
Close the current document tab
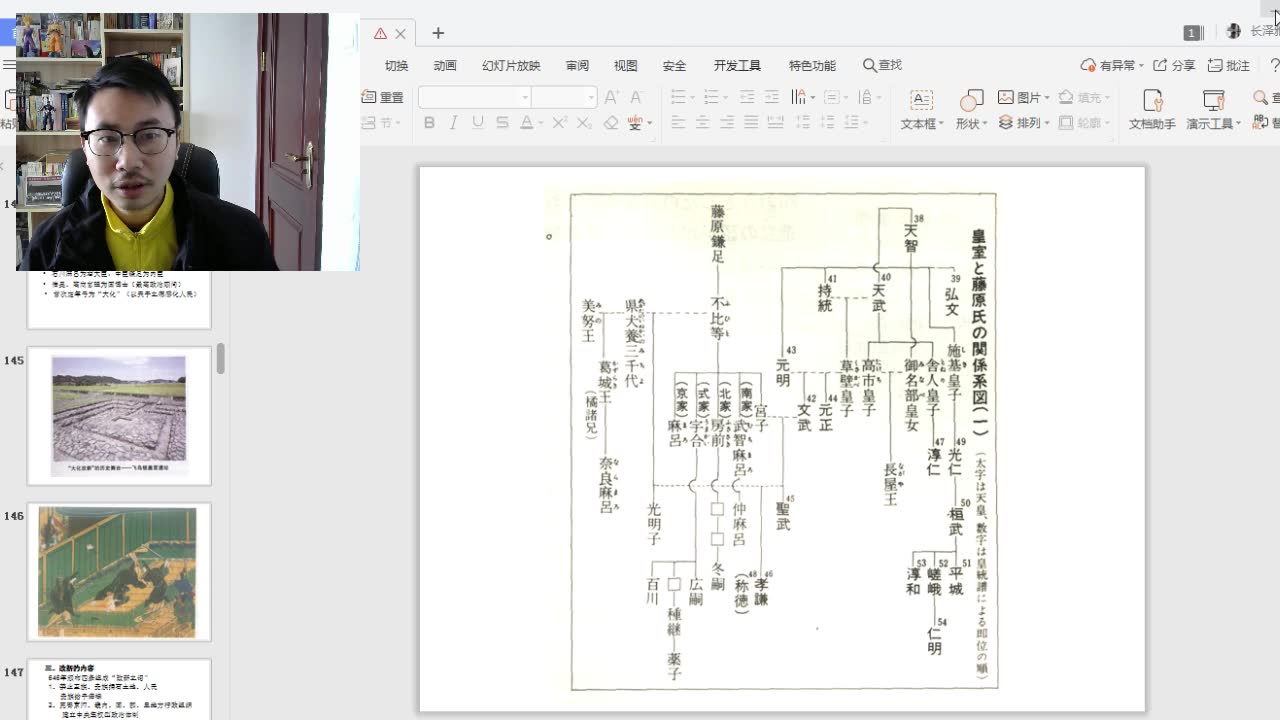click(x=401, y=33)
